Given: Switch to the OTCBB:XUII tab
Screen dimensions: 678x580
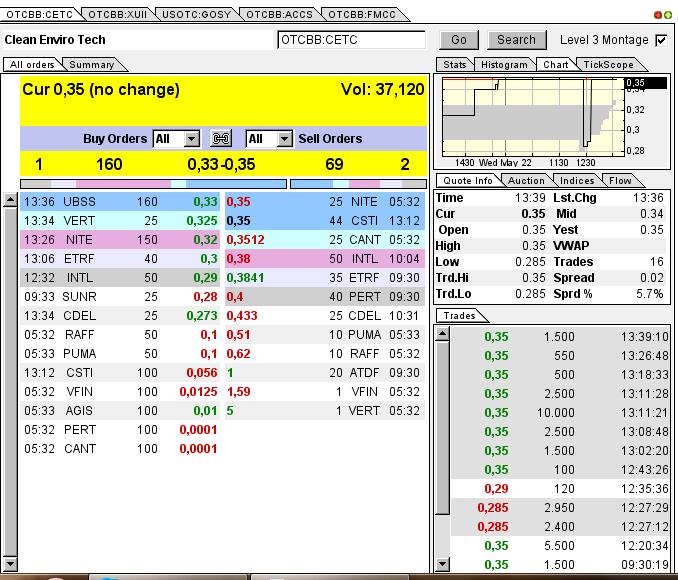Looking at the screenshot, I should click(117, 15).
